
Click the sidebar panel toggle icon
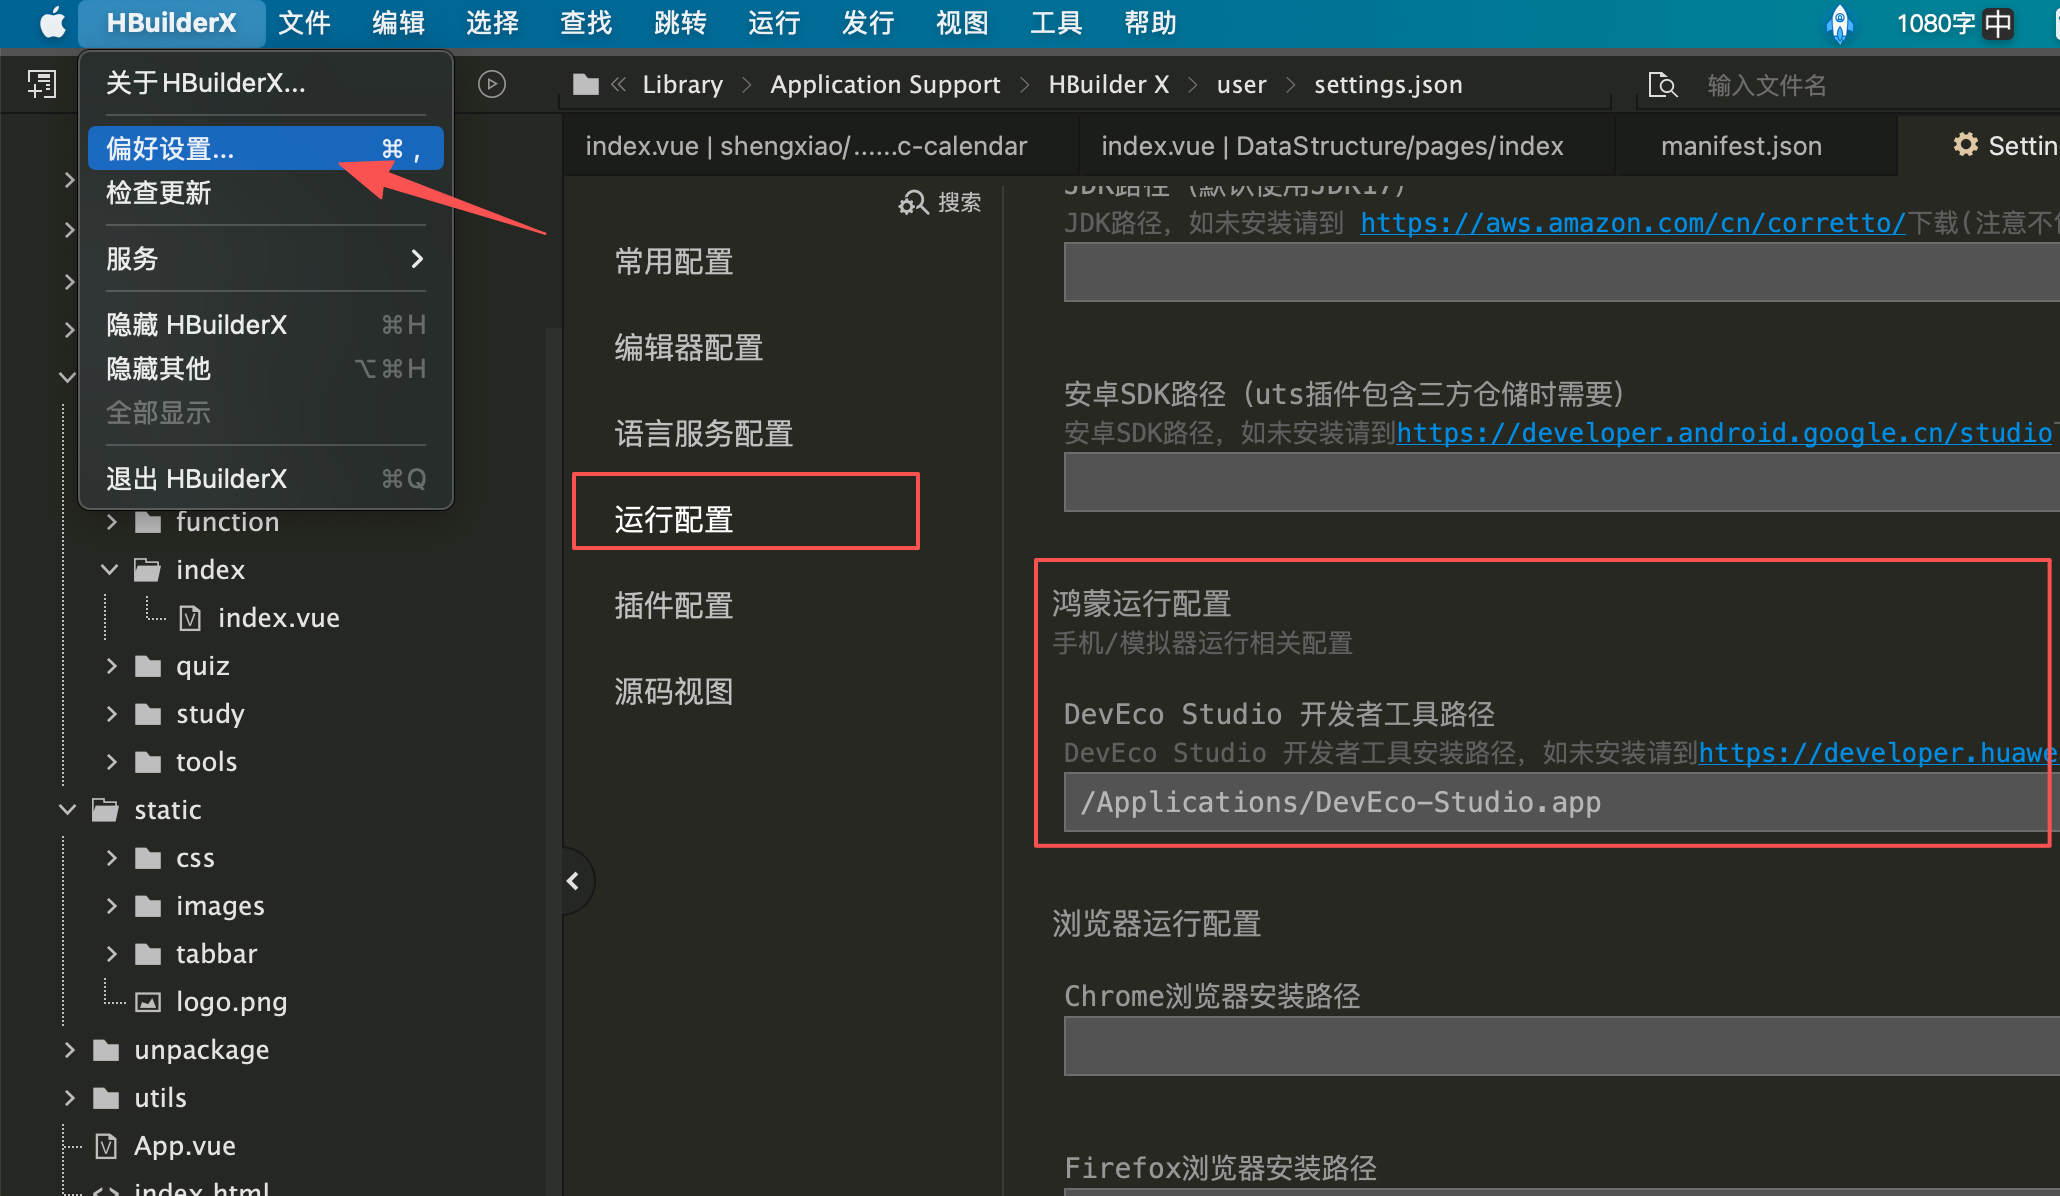click(x=42, y=84)
